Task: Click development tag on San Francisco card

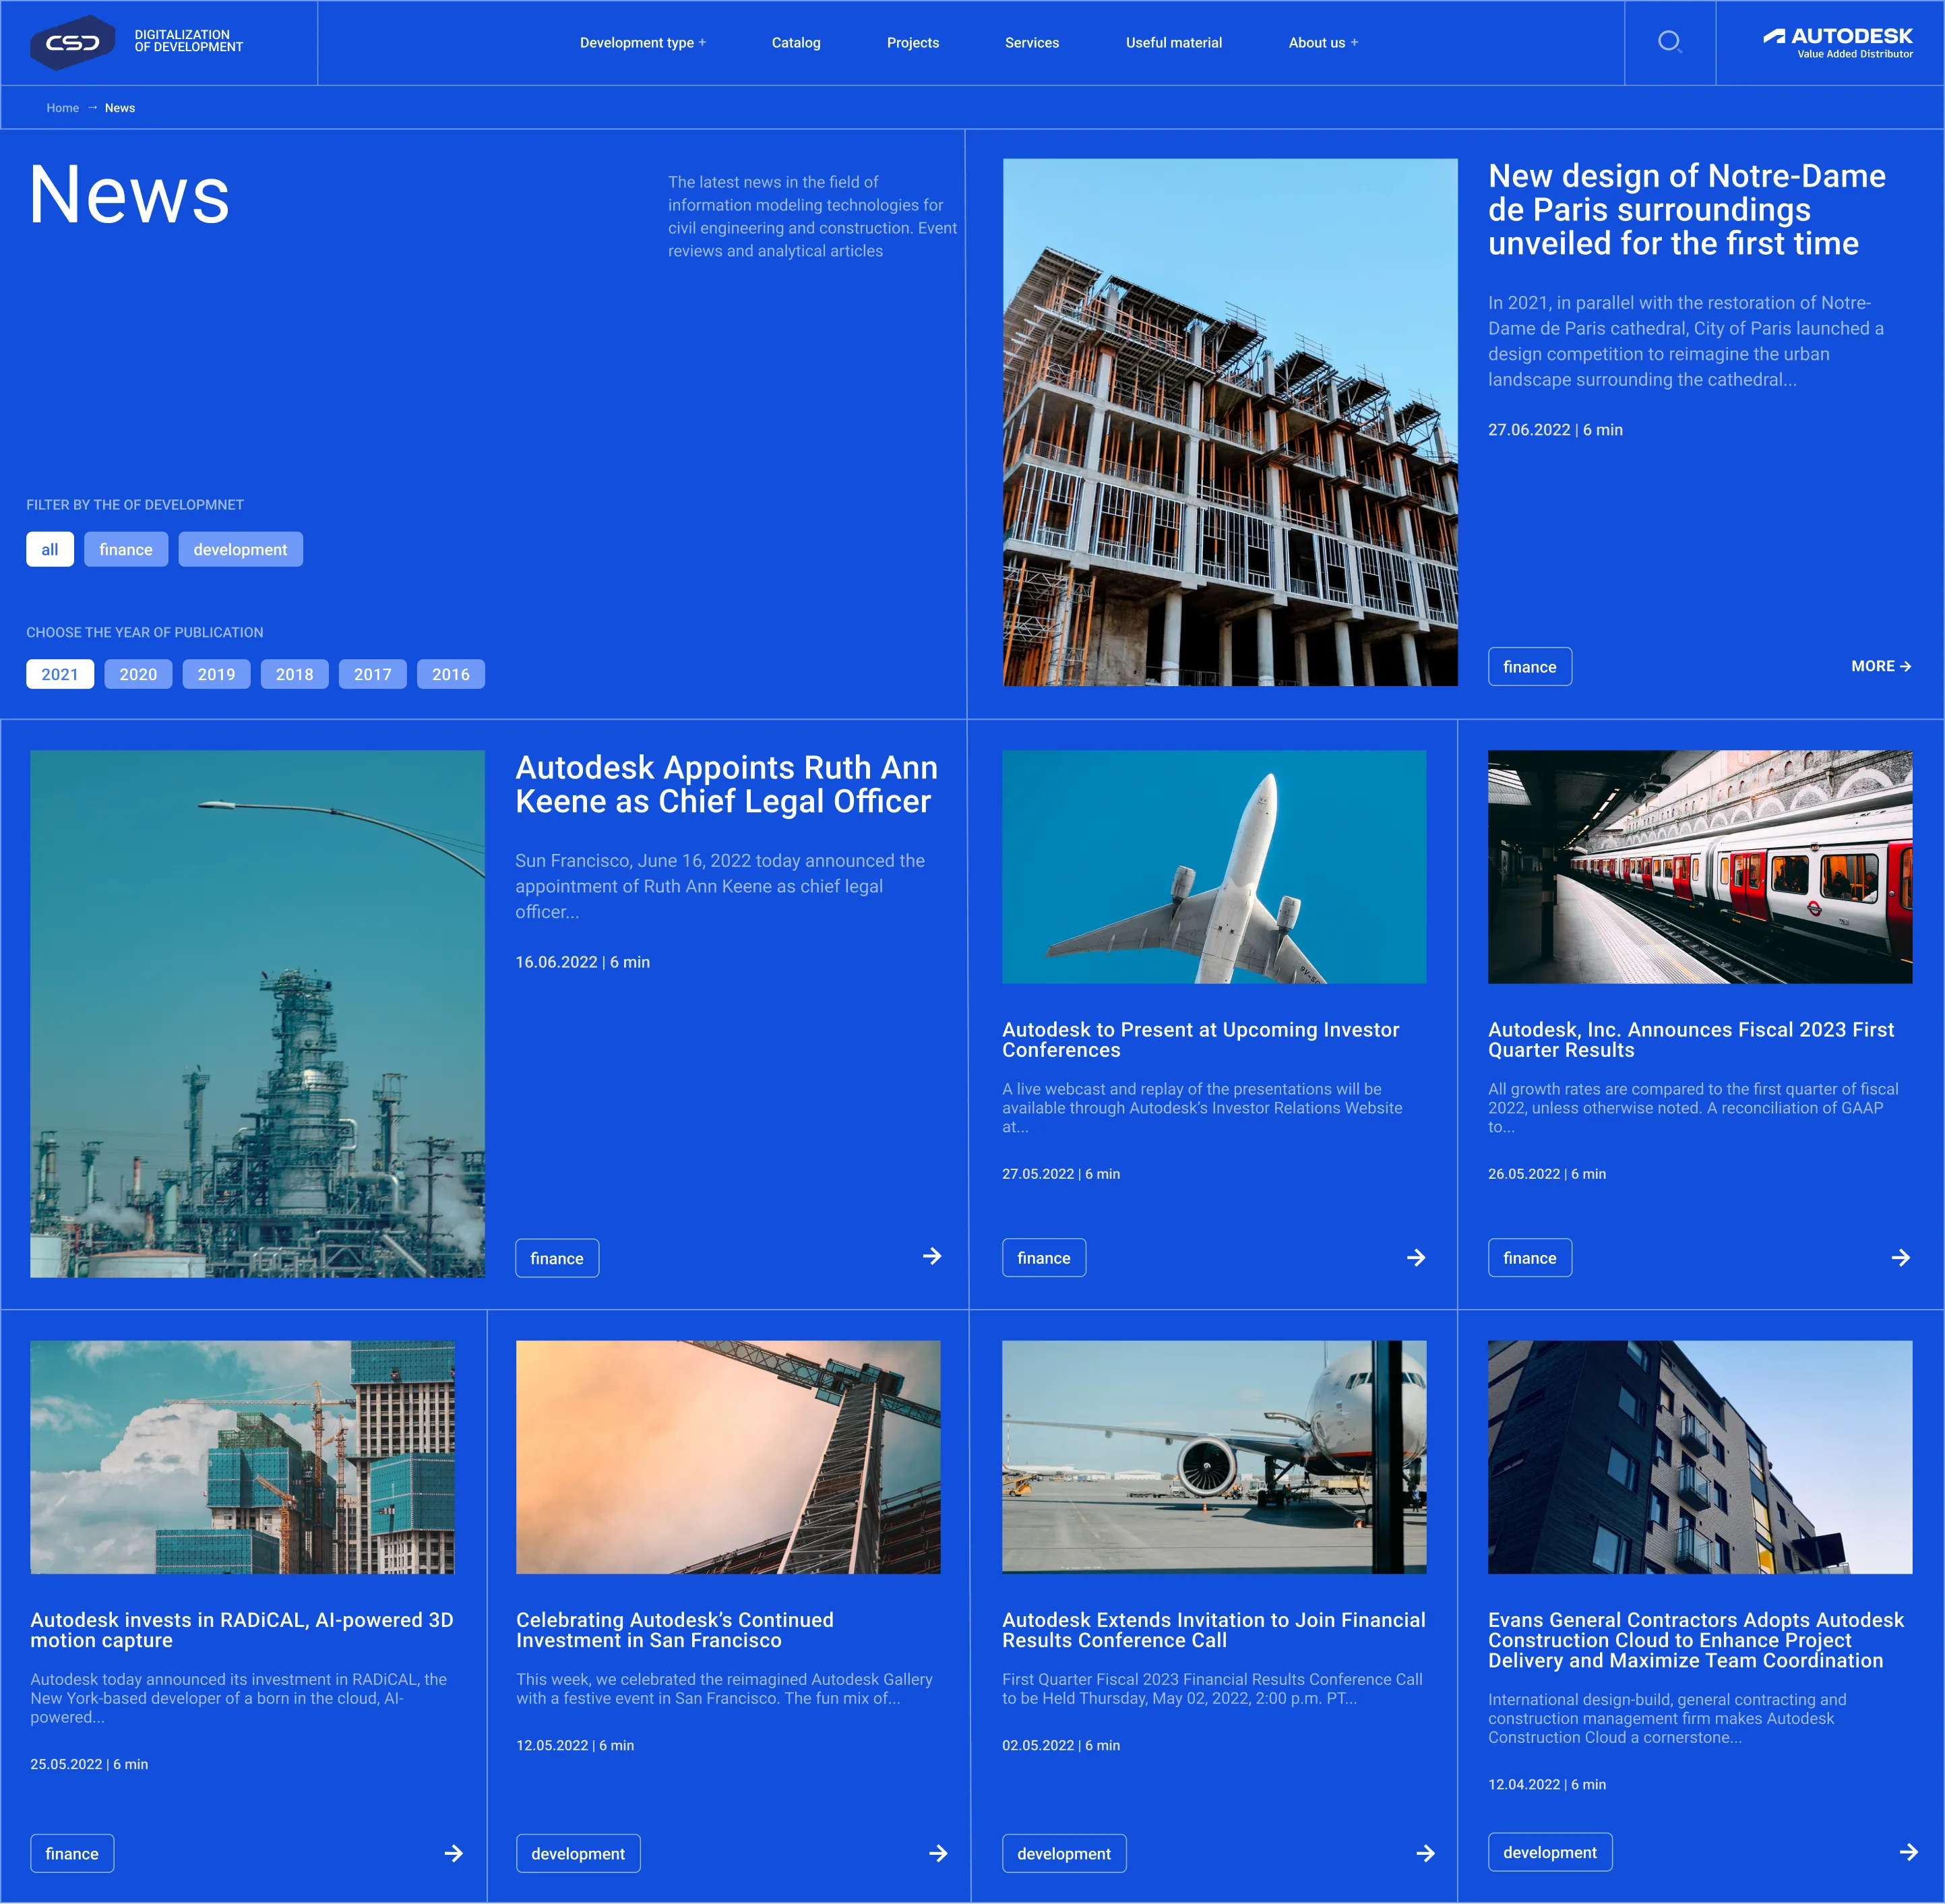Action: click(578, 1853)
